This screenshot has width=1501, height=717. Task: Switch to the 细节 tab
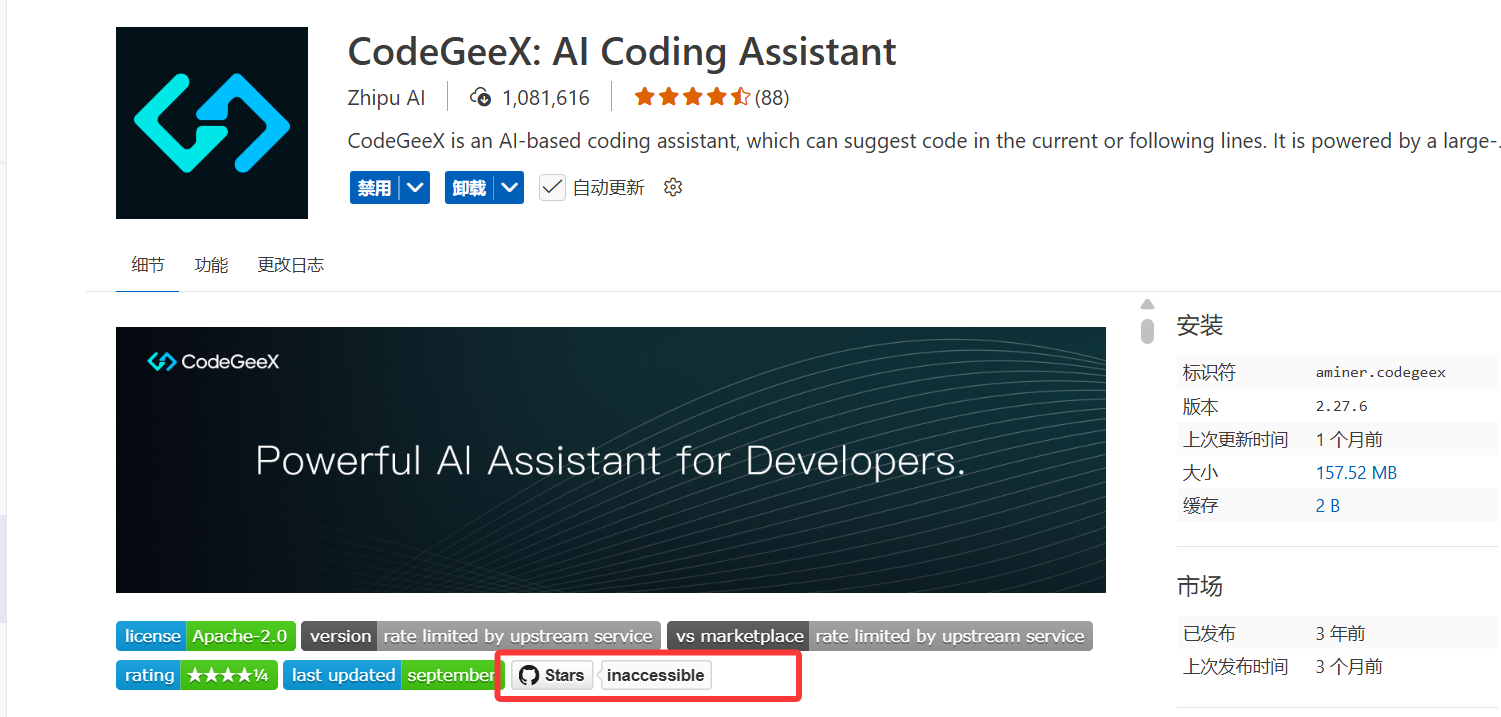click(x=148, y=265)
